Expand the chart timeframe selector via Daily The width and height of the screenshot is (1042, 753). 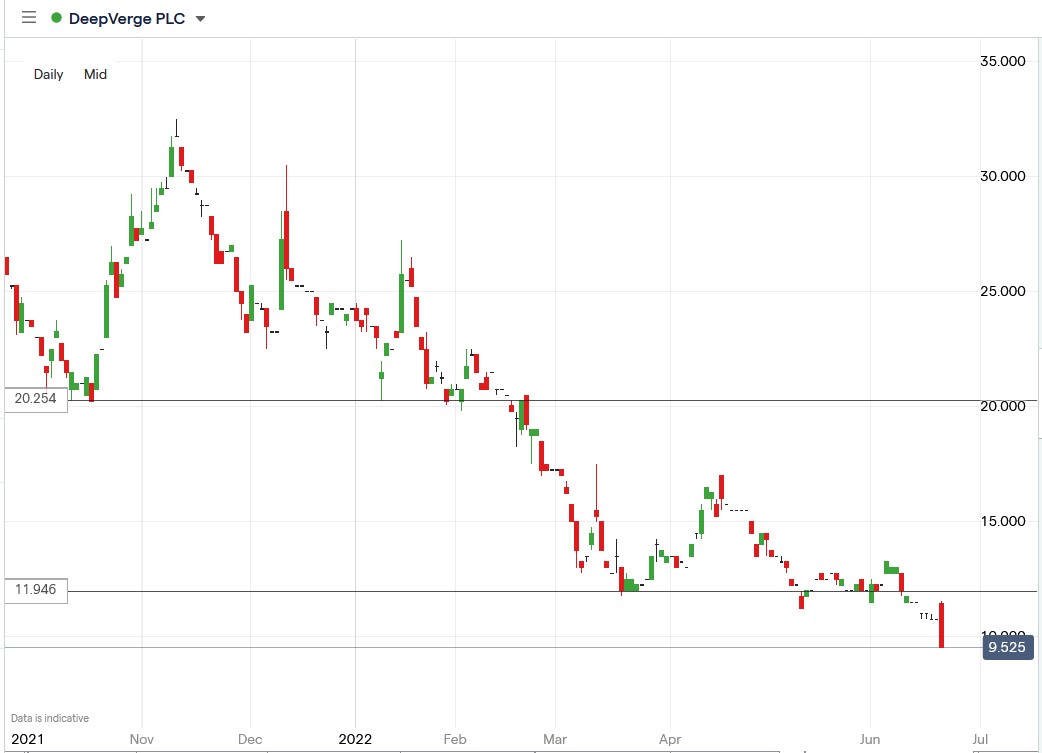coord(47,74)
